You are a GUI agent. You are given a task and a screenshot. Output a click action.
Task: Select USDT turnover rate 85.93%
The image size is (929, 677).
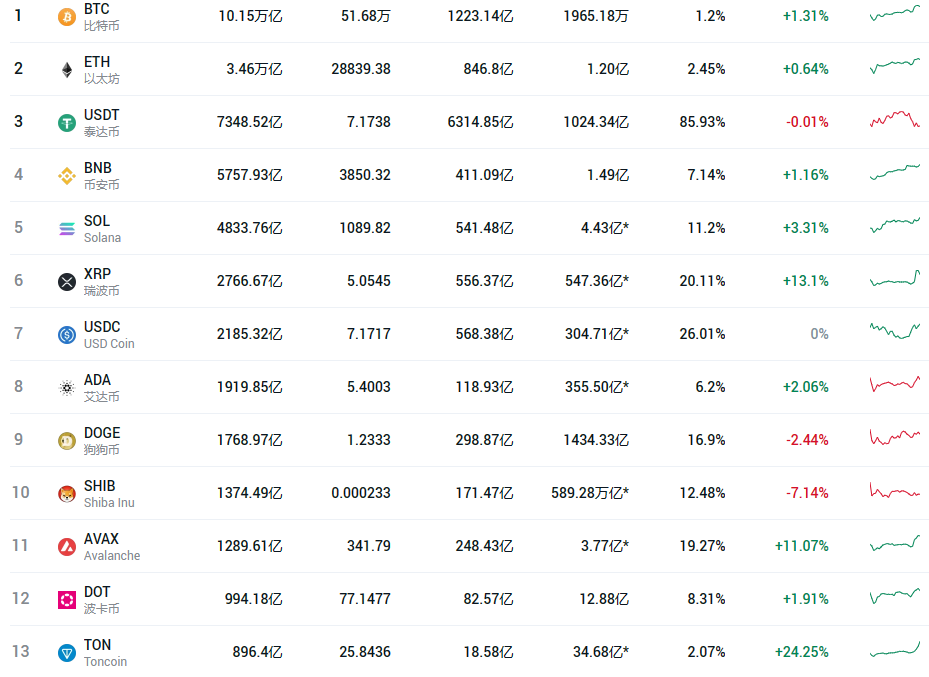click(x=702, y=122)
